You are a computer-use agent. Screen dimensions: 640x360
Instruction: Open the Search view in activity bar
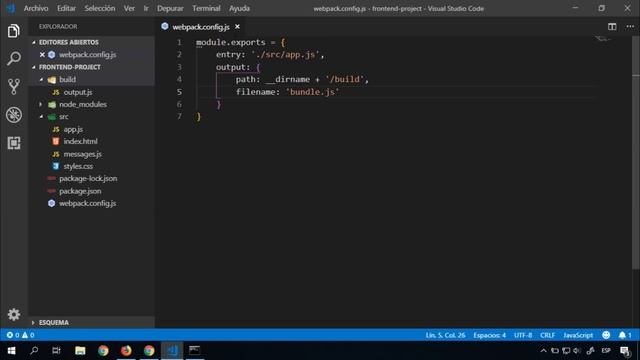pyautogui.click(x=13, y=58)
